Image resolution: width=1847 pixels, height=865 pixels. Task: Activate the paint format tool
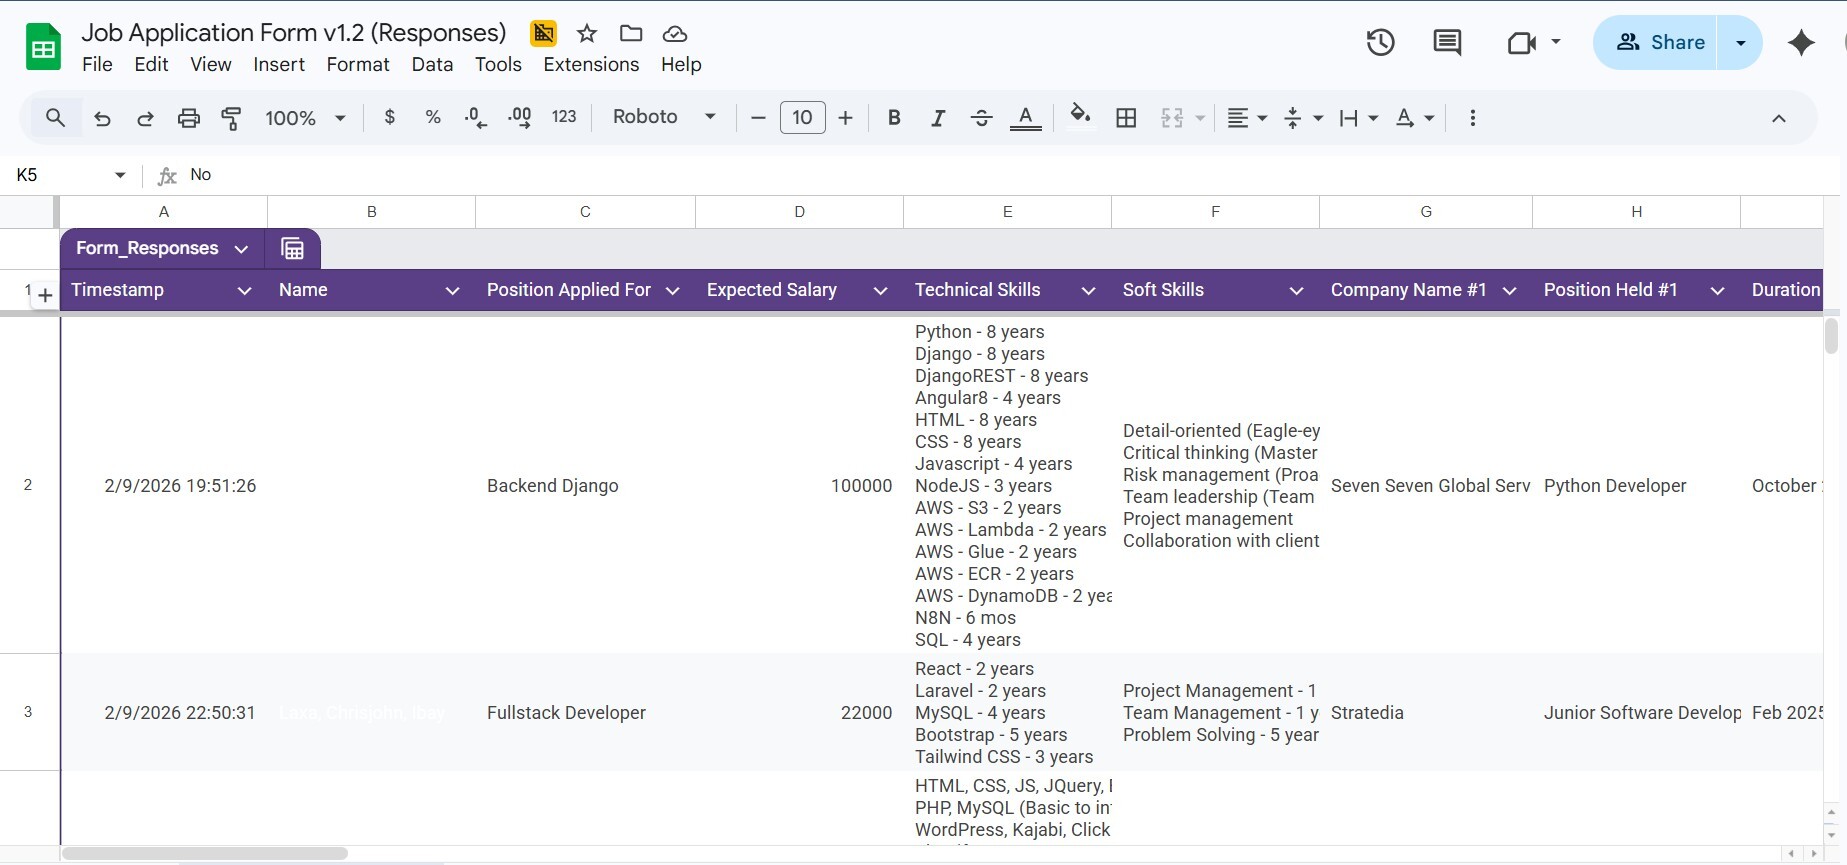(x=231, y=118)
